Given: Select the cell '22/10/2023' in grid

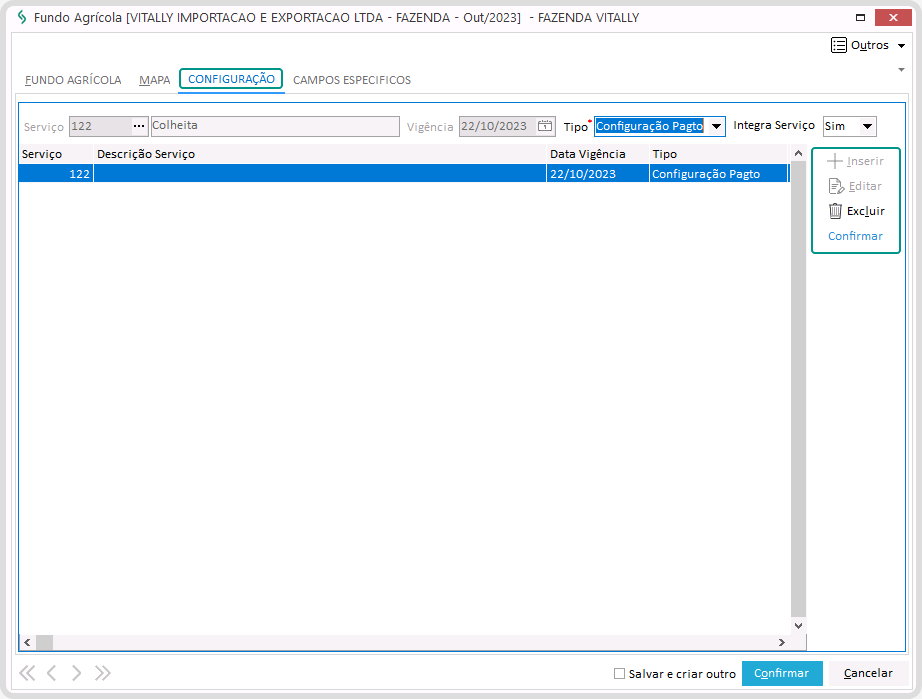Looking at the screenshot, I should 598,174.
